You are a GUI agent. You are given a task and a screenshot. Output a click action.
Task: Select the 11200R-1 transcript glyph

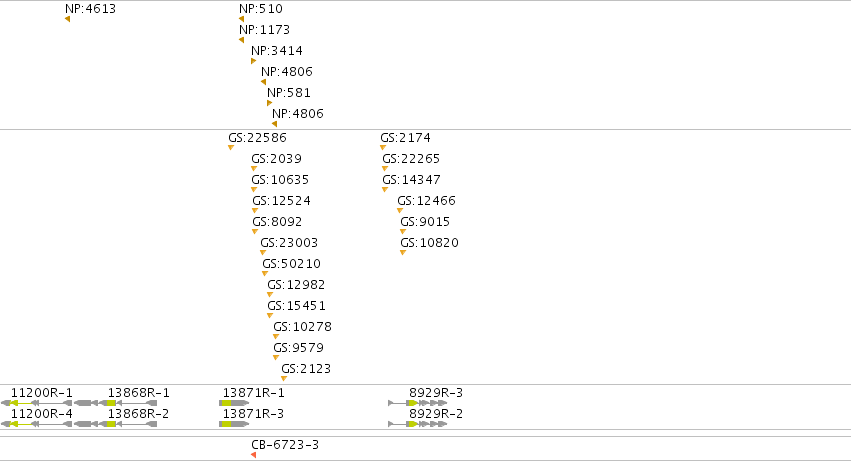point(36,403)
